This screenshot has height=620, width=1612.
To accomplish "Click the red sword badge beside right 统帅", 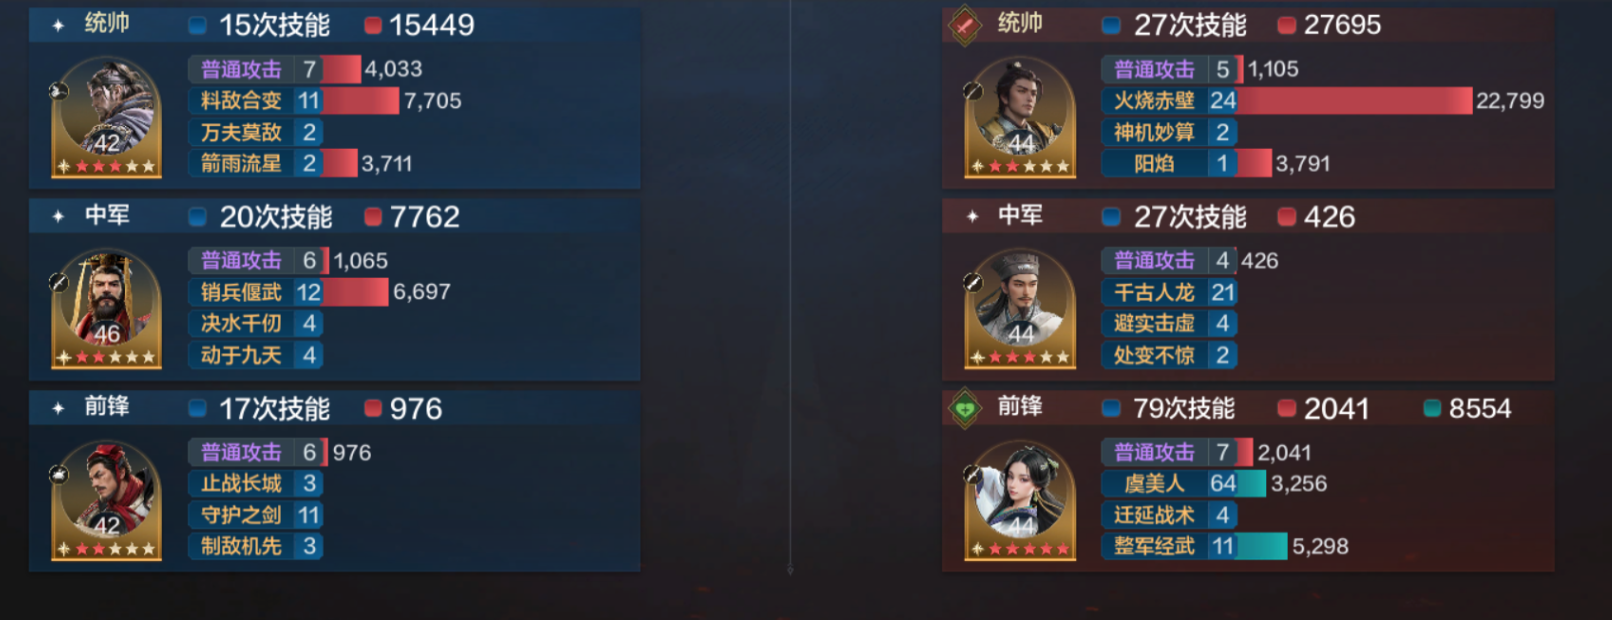I will click(x=964, y=25).
